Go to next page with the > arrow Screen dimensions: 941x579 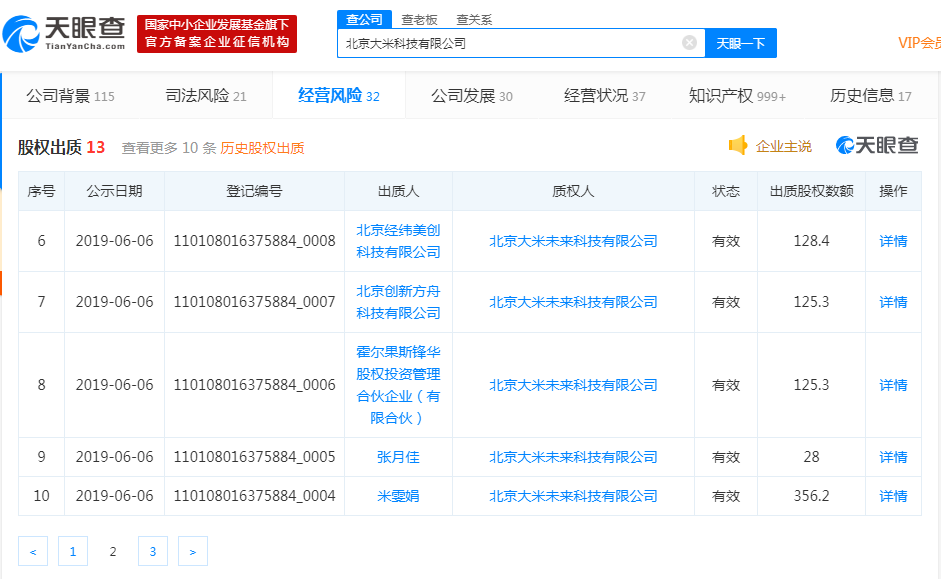[193, 551]
